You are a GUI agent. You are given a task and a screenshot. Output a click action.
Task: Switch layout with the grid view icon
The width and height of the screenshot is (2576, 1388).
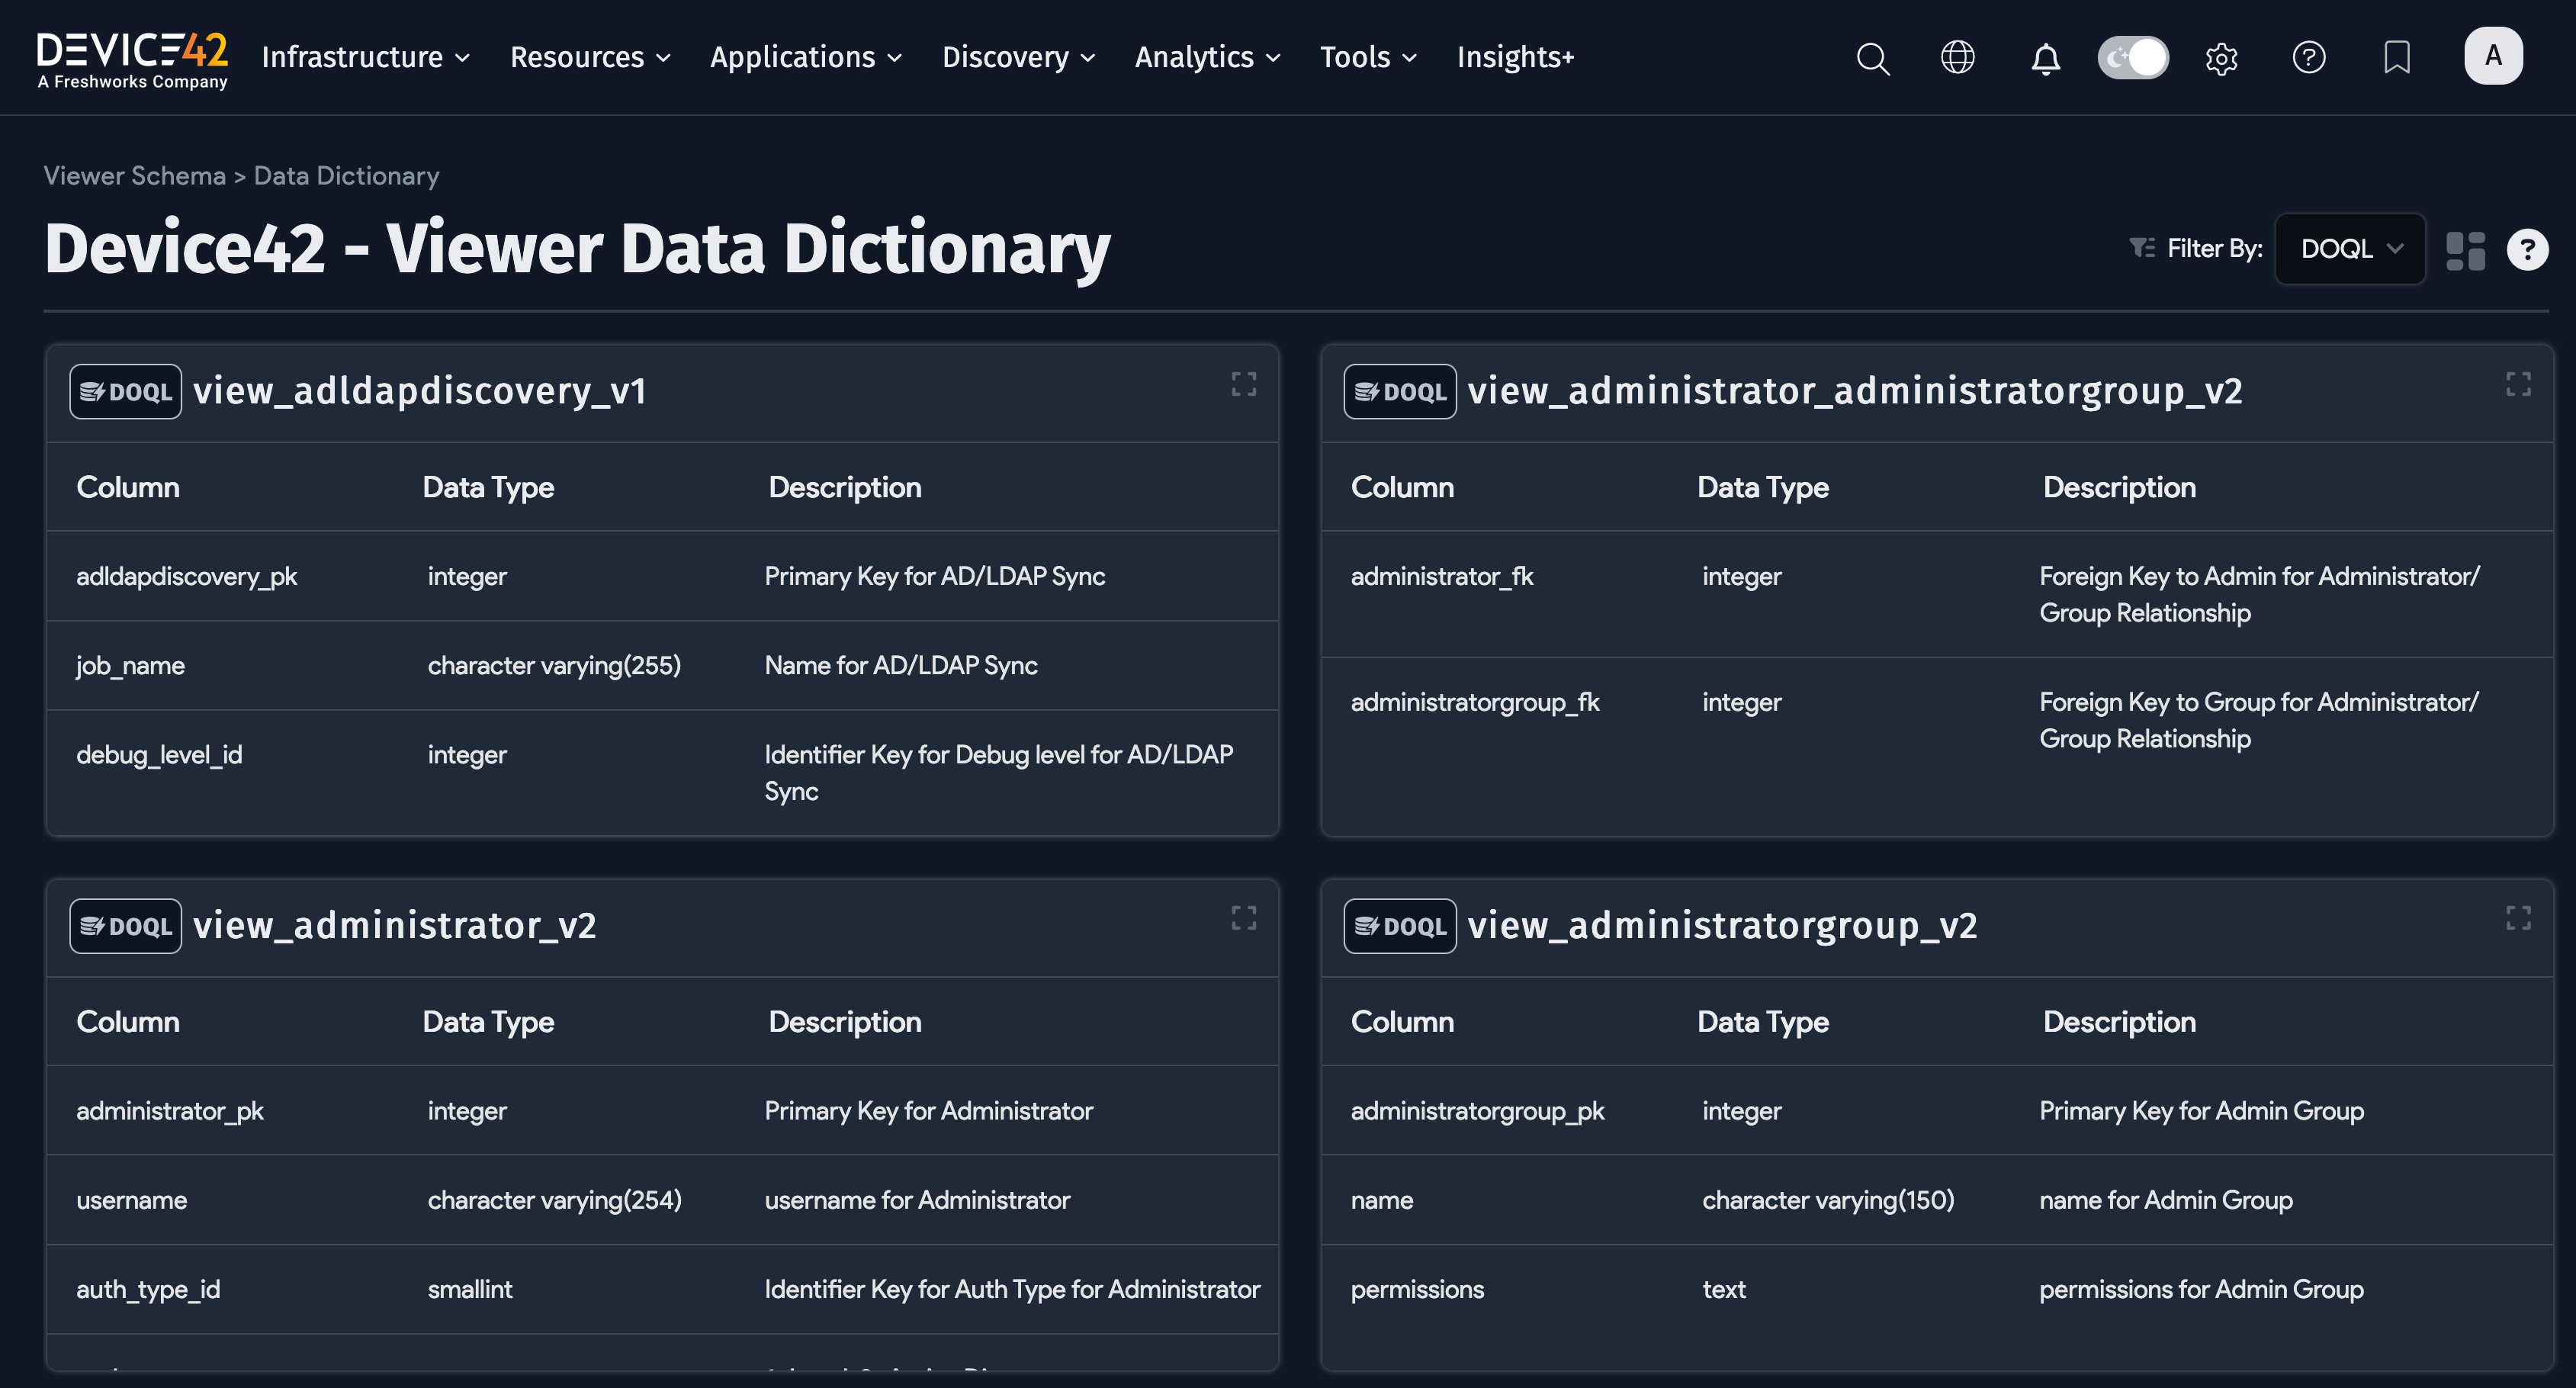coord(2465,251)
